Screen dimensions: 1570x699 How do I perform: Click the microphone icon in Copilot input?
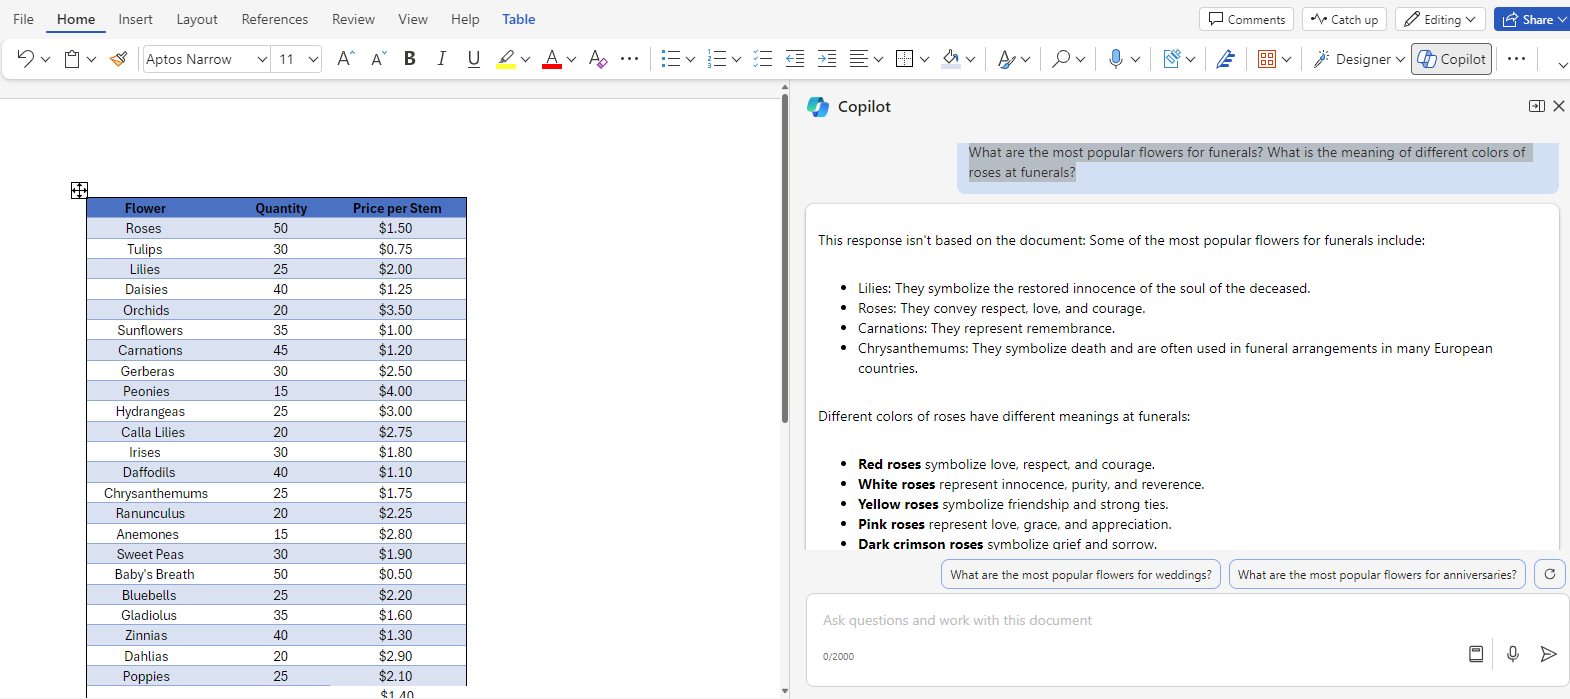click(1513, 654)
